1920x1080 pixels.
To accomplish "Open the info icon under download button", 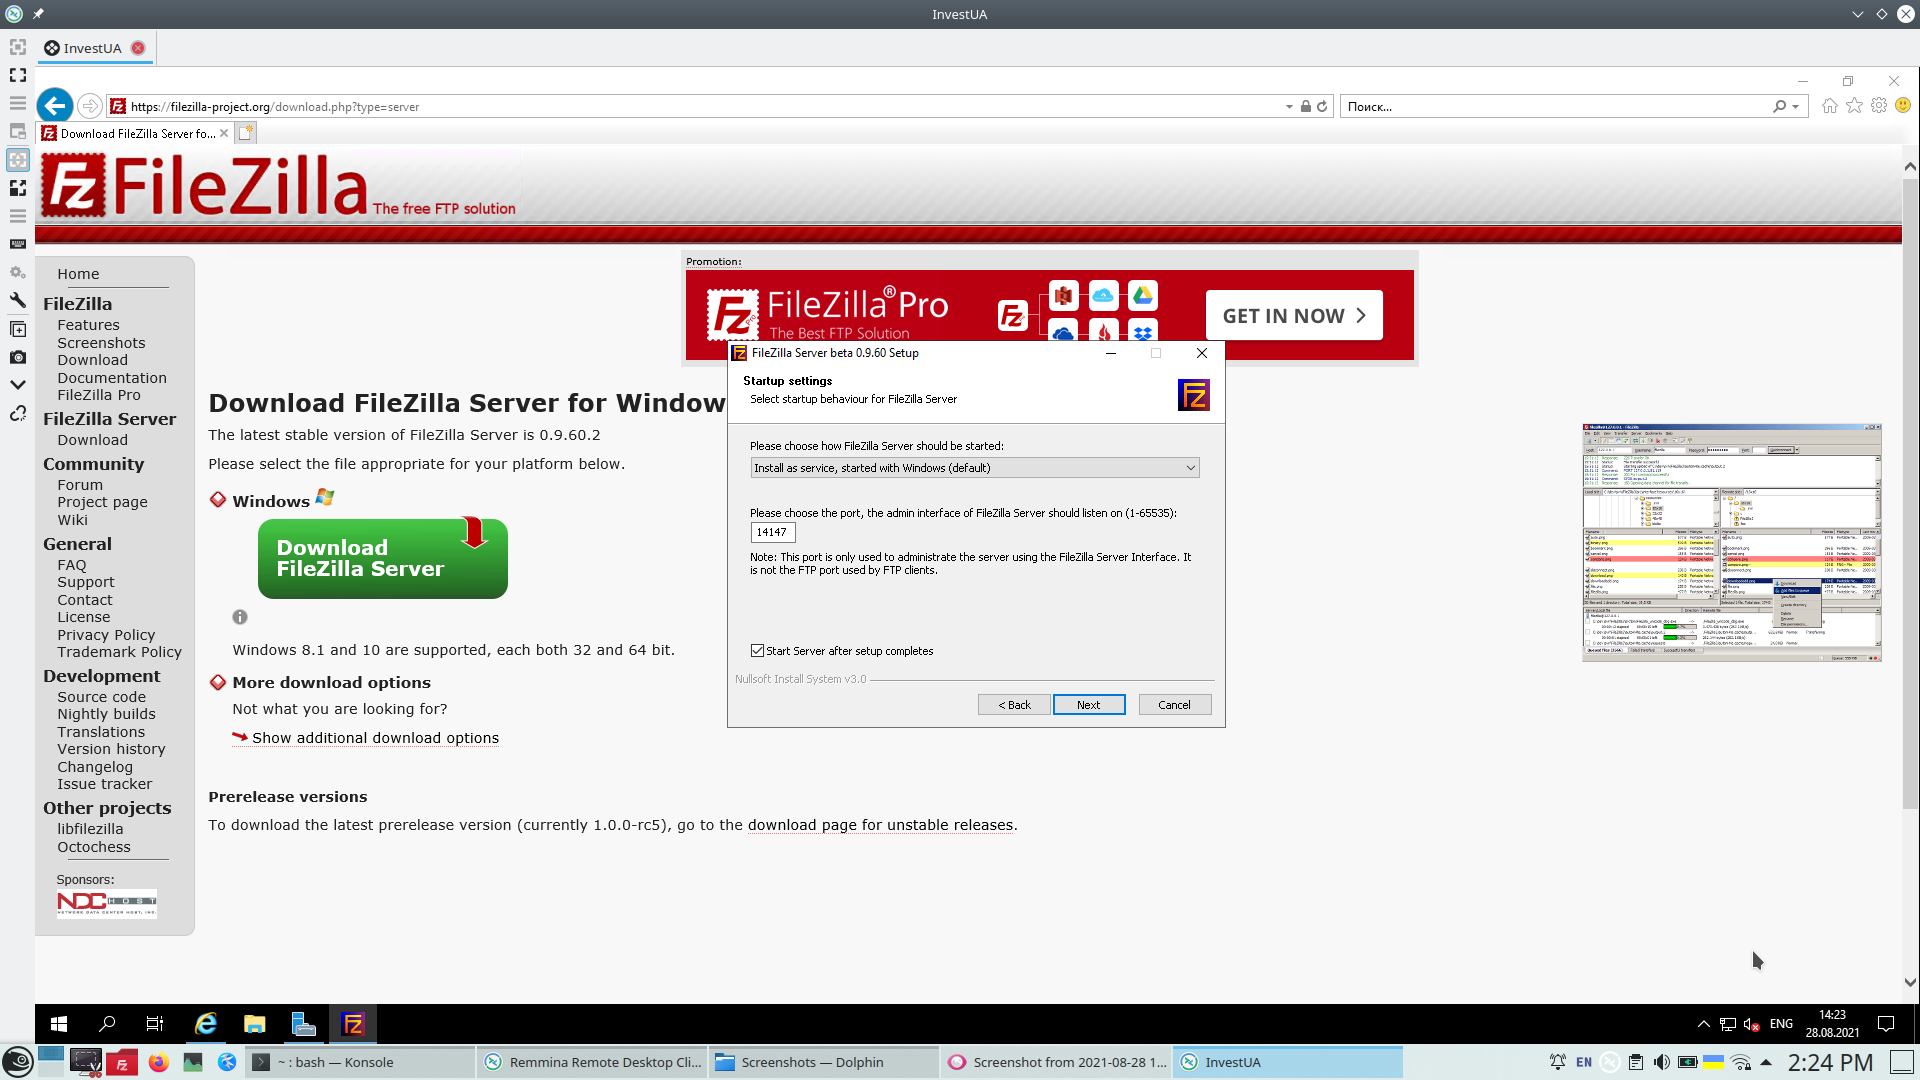I will pyautogui.click(x=240, y=618).
